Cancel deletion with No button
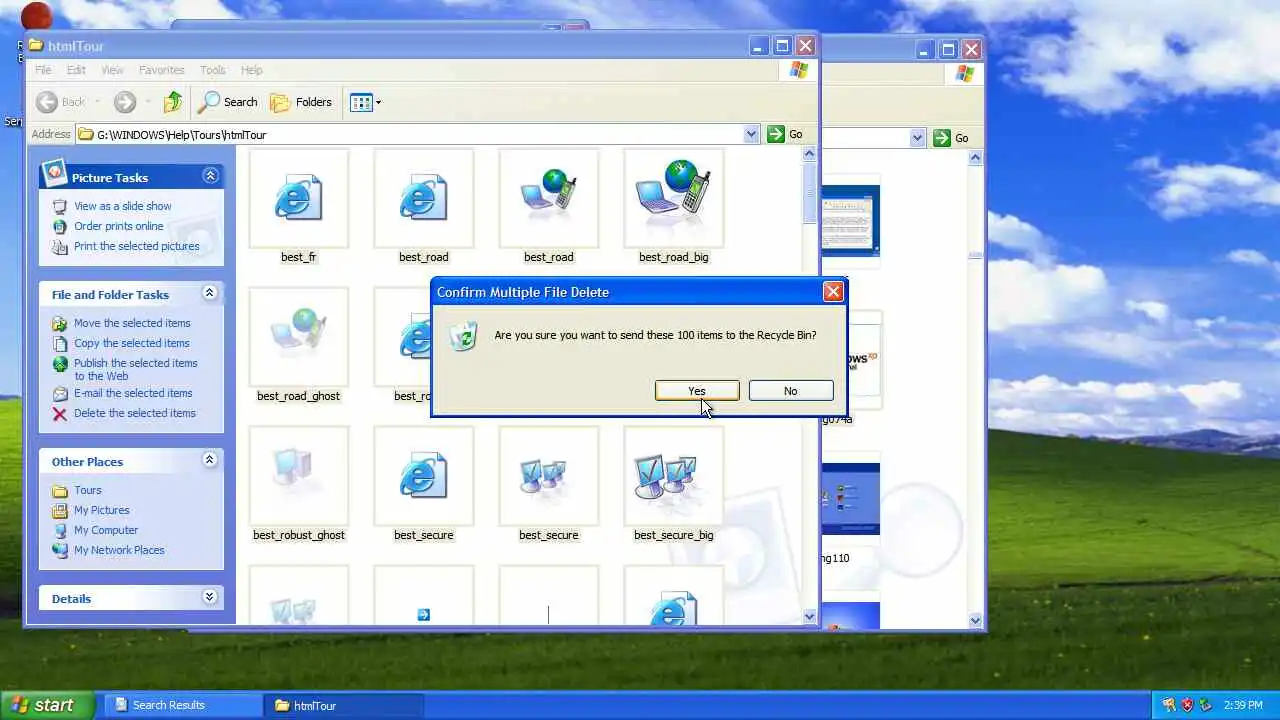1280x720 pixels. pos(790,391)
